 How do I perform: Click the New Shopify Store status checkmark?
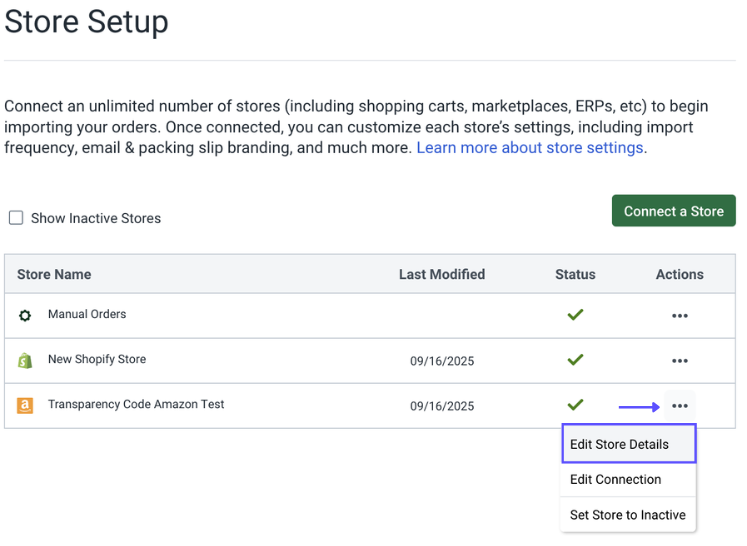pos(575,360)
